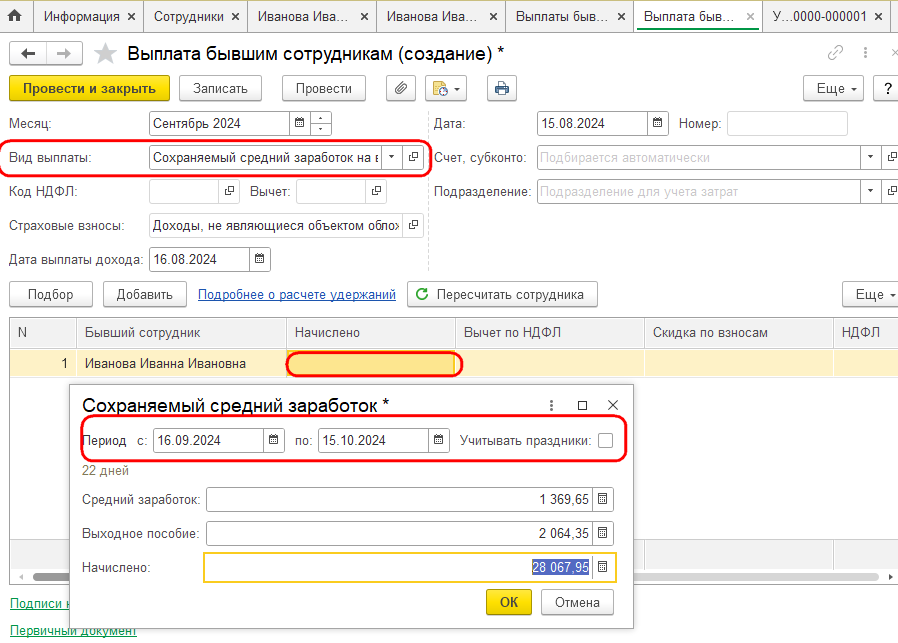This screenshot has width=898, height=643.
Task: Open calendar for the Месяц field
Action: [300, 123]
